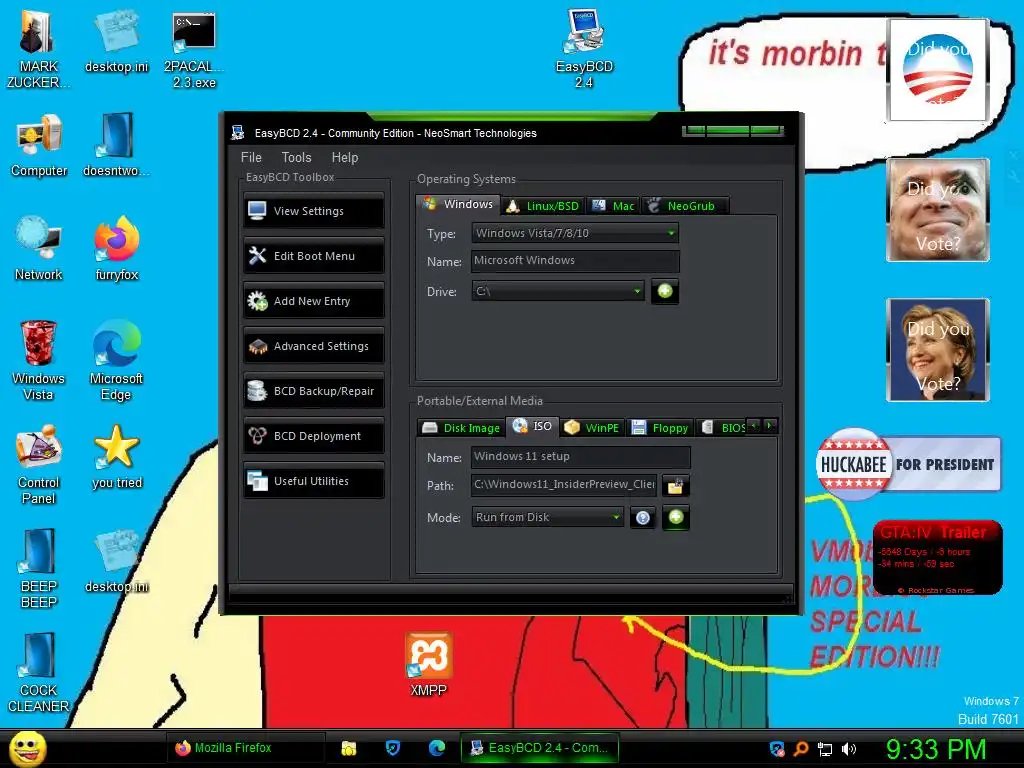Open the network tray icon

tap(825, 749)
